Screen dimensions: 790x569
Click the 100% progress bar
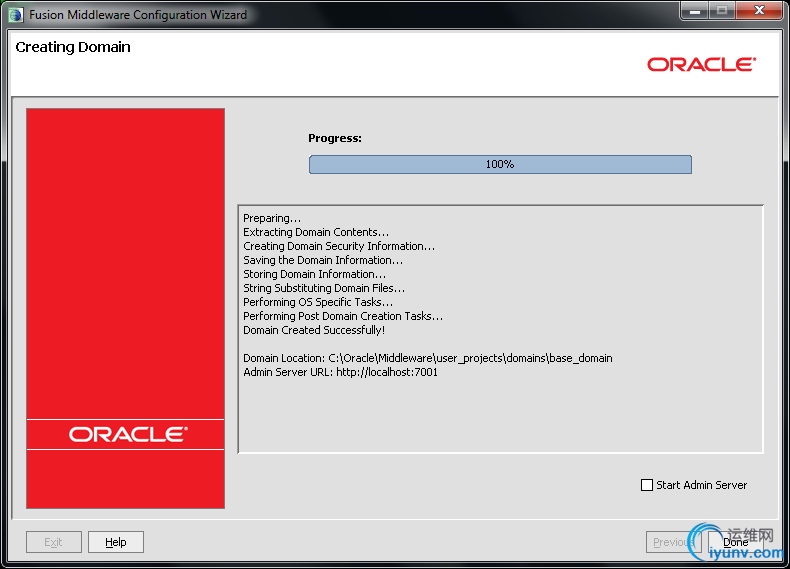click(500, 164)
